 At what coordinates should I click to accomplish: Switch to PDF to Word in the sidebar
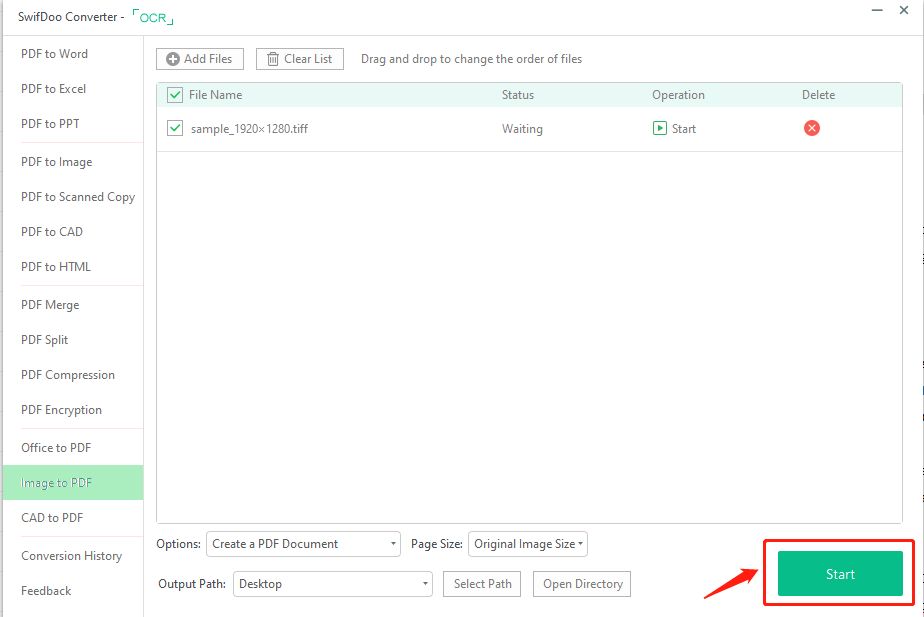pos(55,54)
